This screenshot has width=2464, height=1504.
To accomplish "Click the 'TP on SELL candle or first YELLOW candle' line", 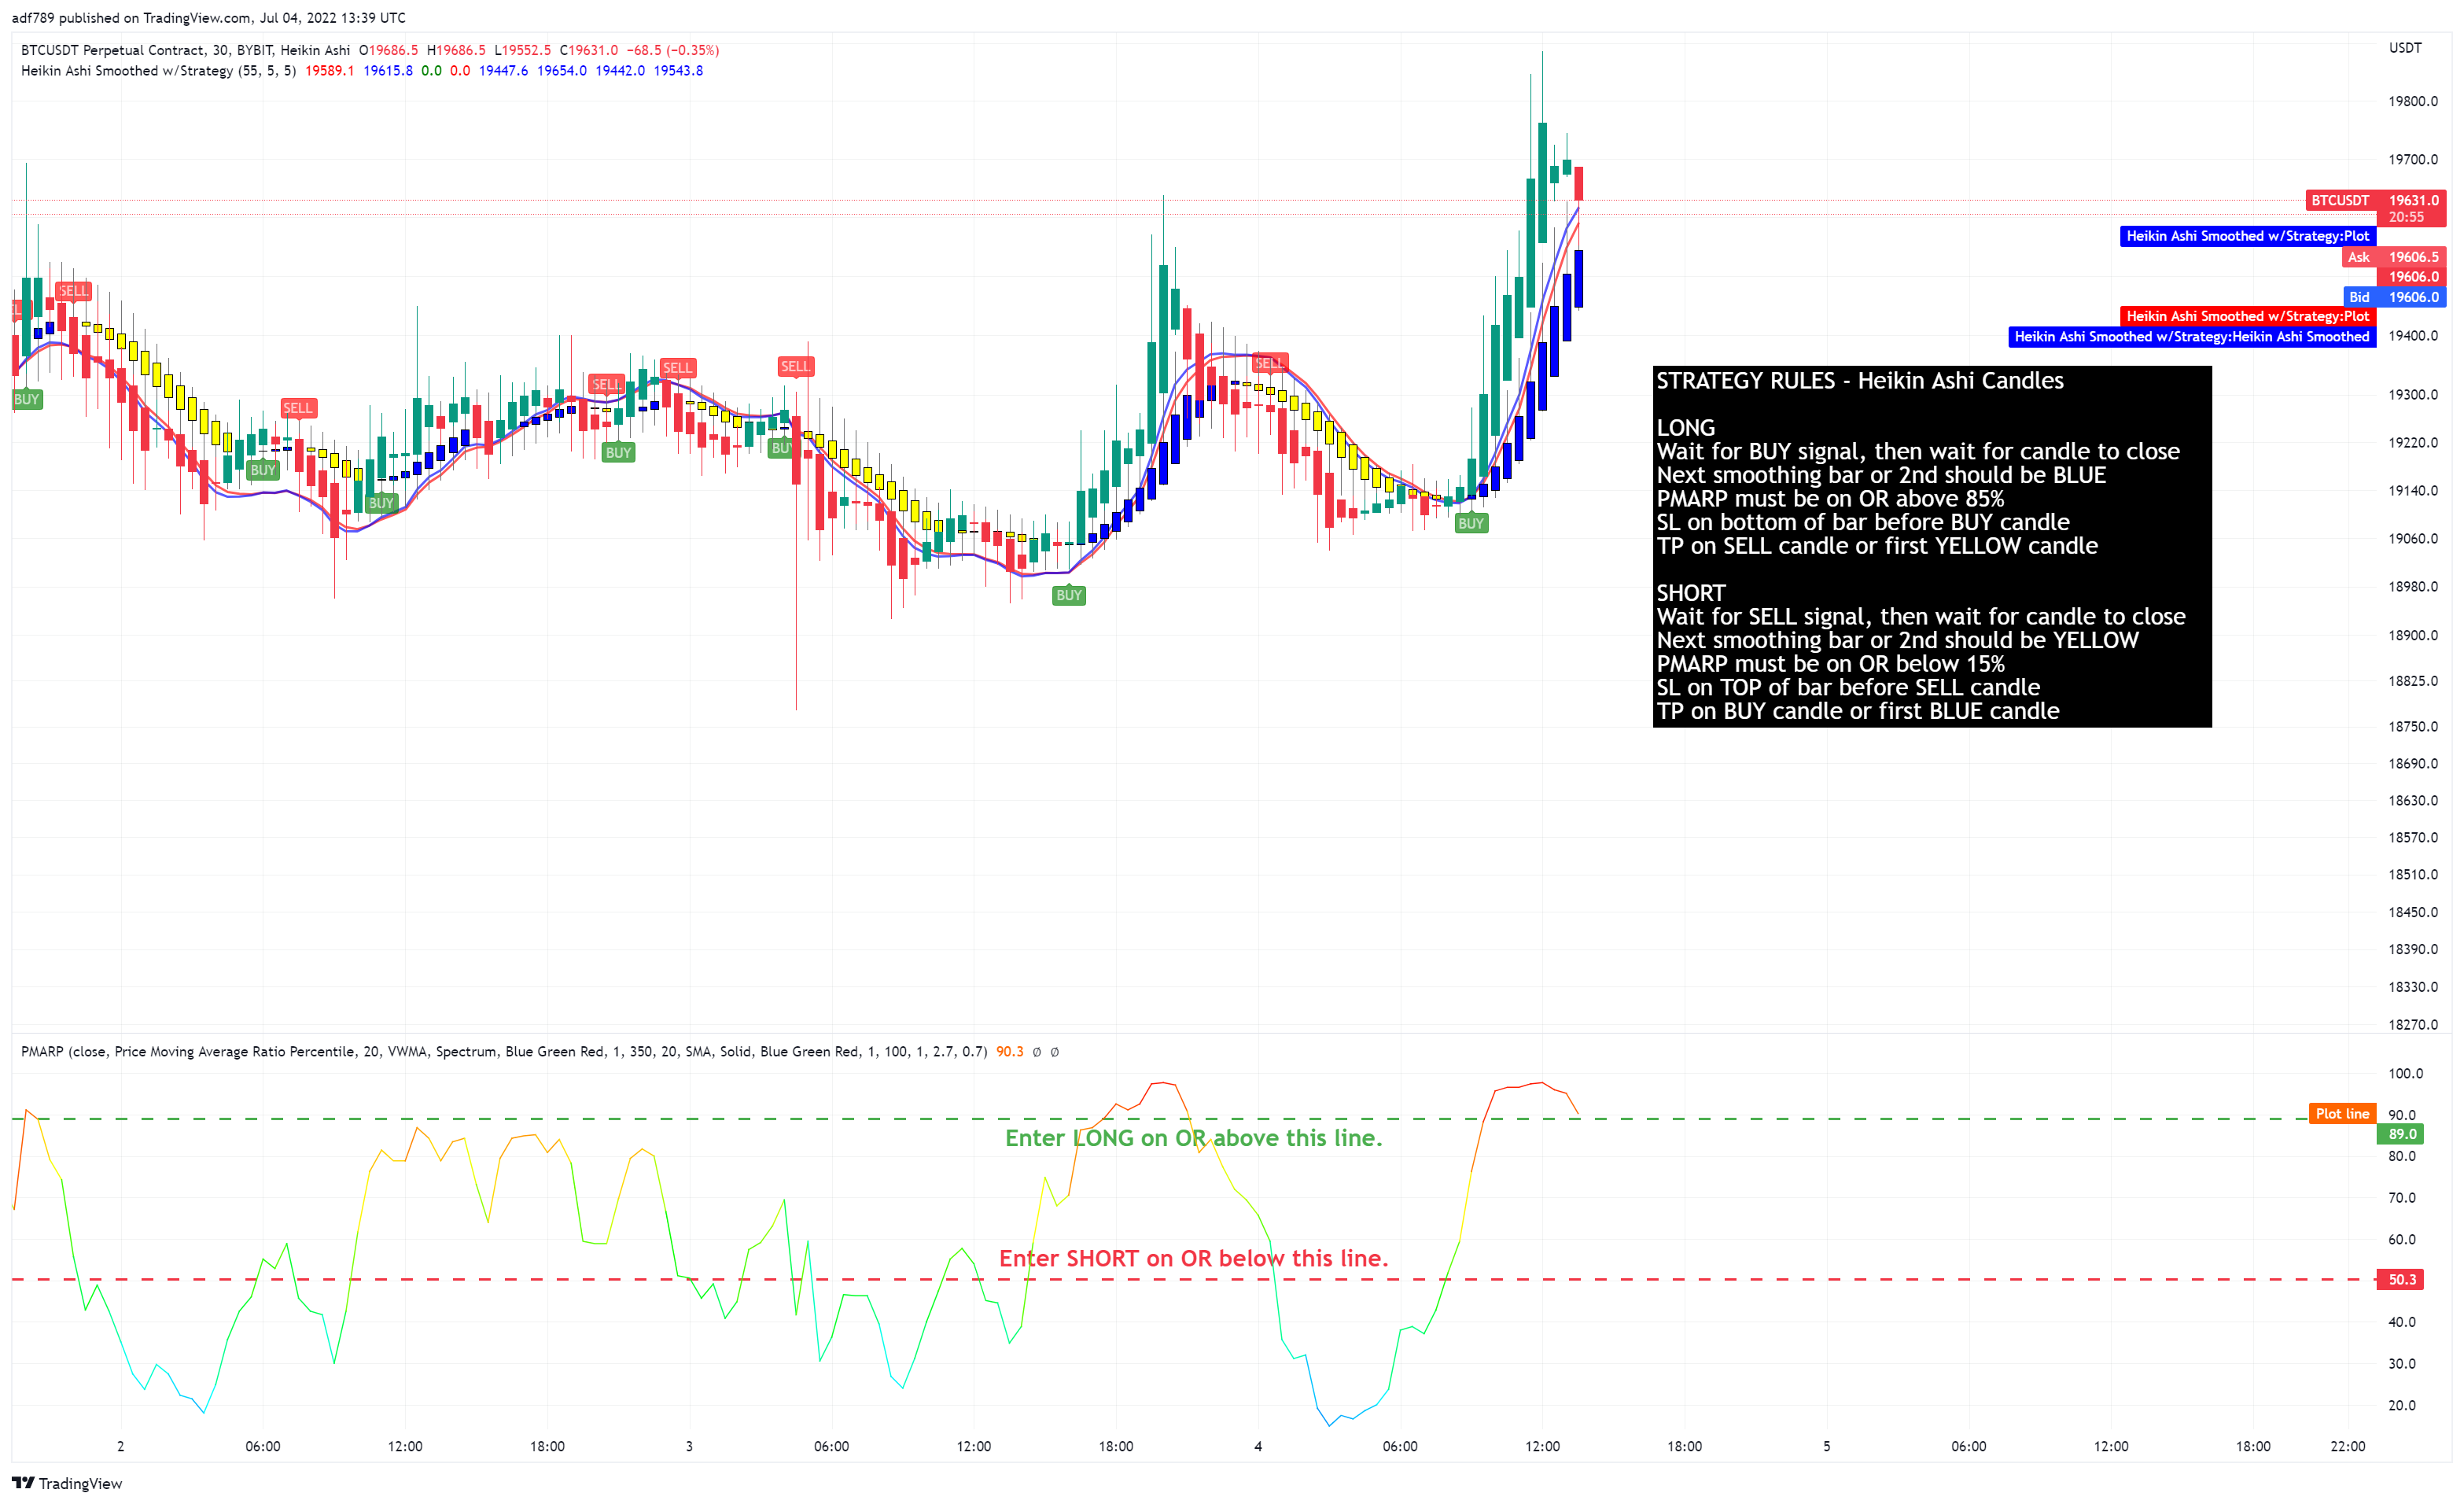I will click(1877, 546).
